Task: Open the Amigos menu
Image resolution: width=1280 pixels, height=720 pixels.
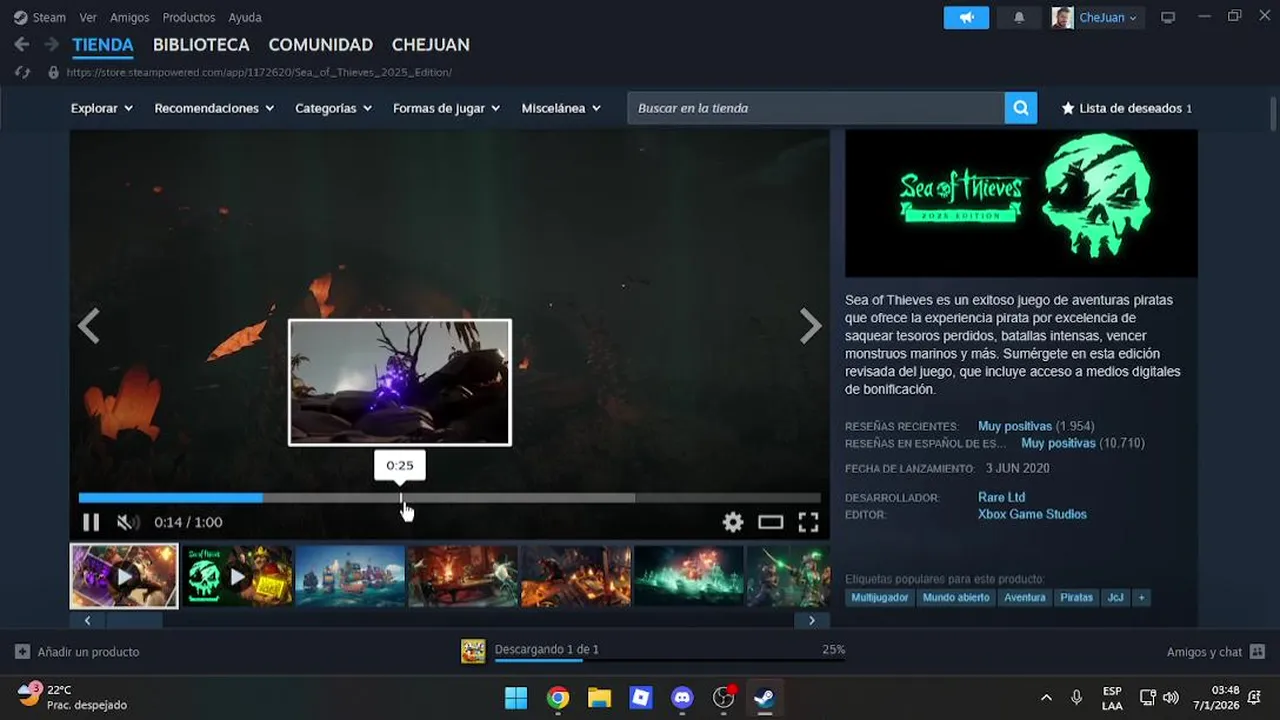Action: pos(130,17)
